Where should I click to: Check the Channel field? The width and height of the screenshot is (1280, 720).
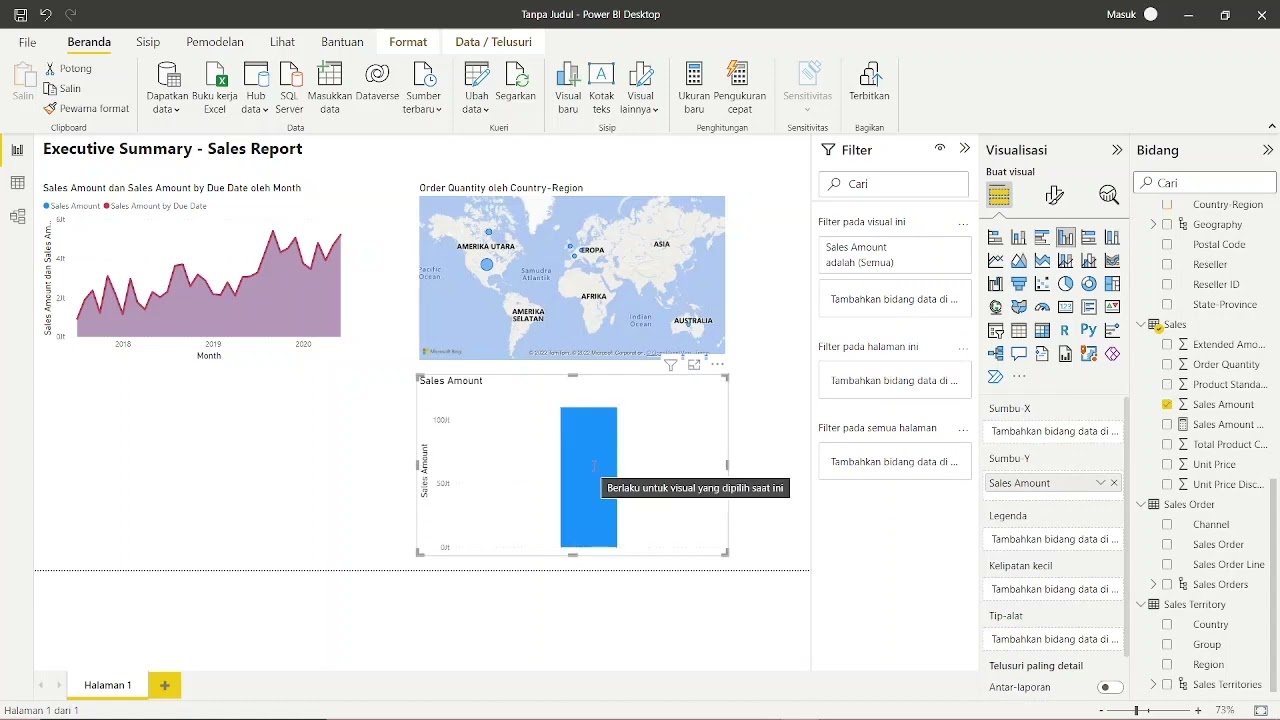pos(1167,524)
